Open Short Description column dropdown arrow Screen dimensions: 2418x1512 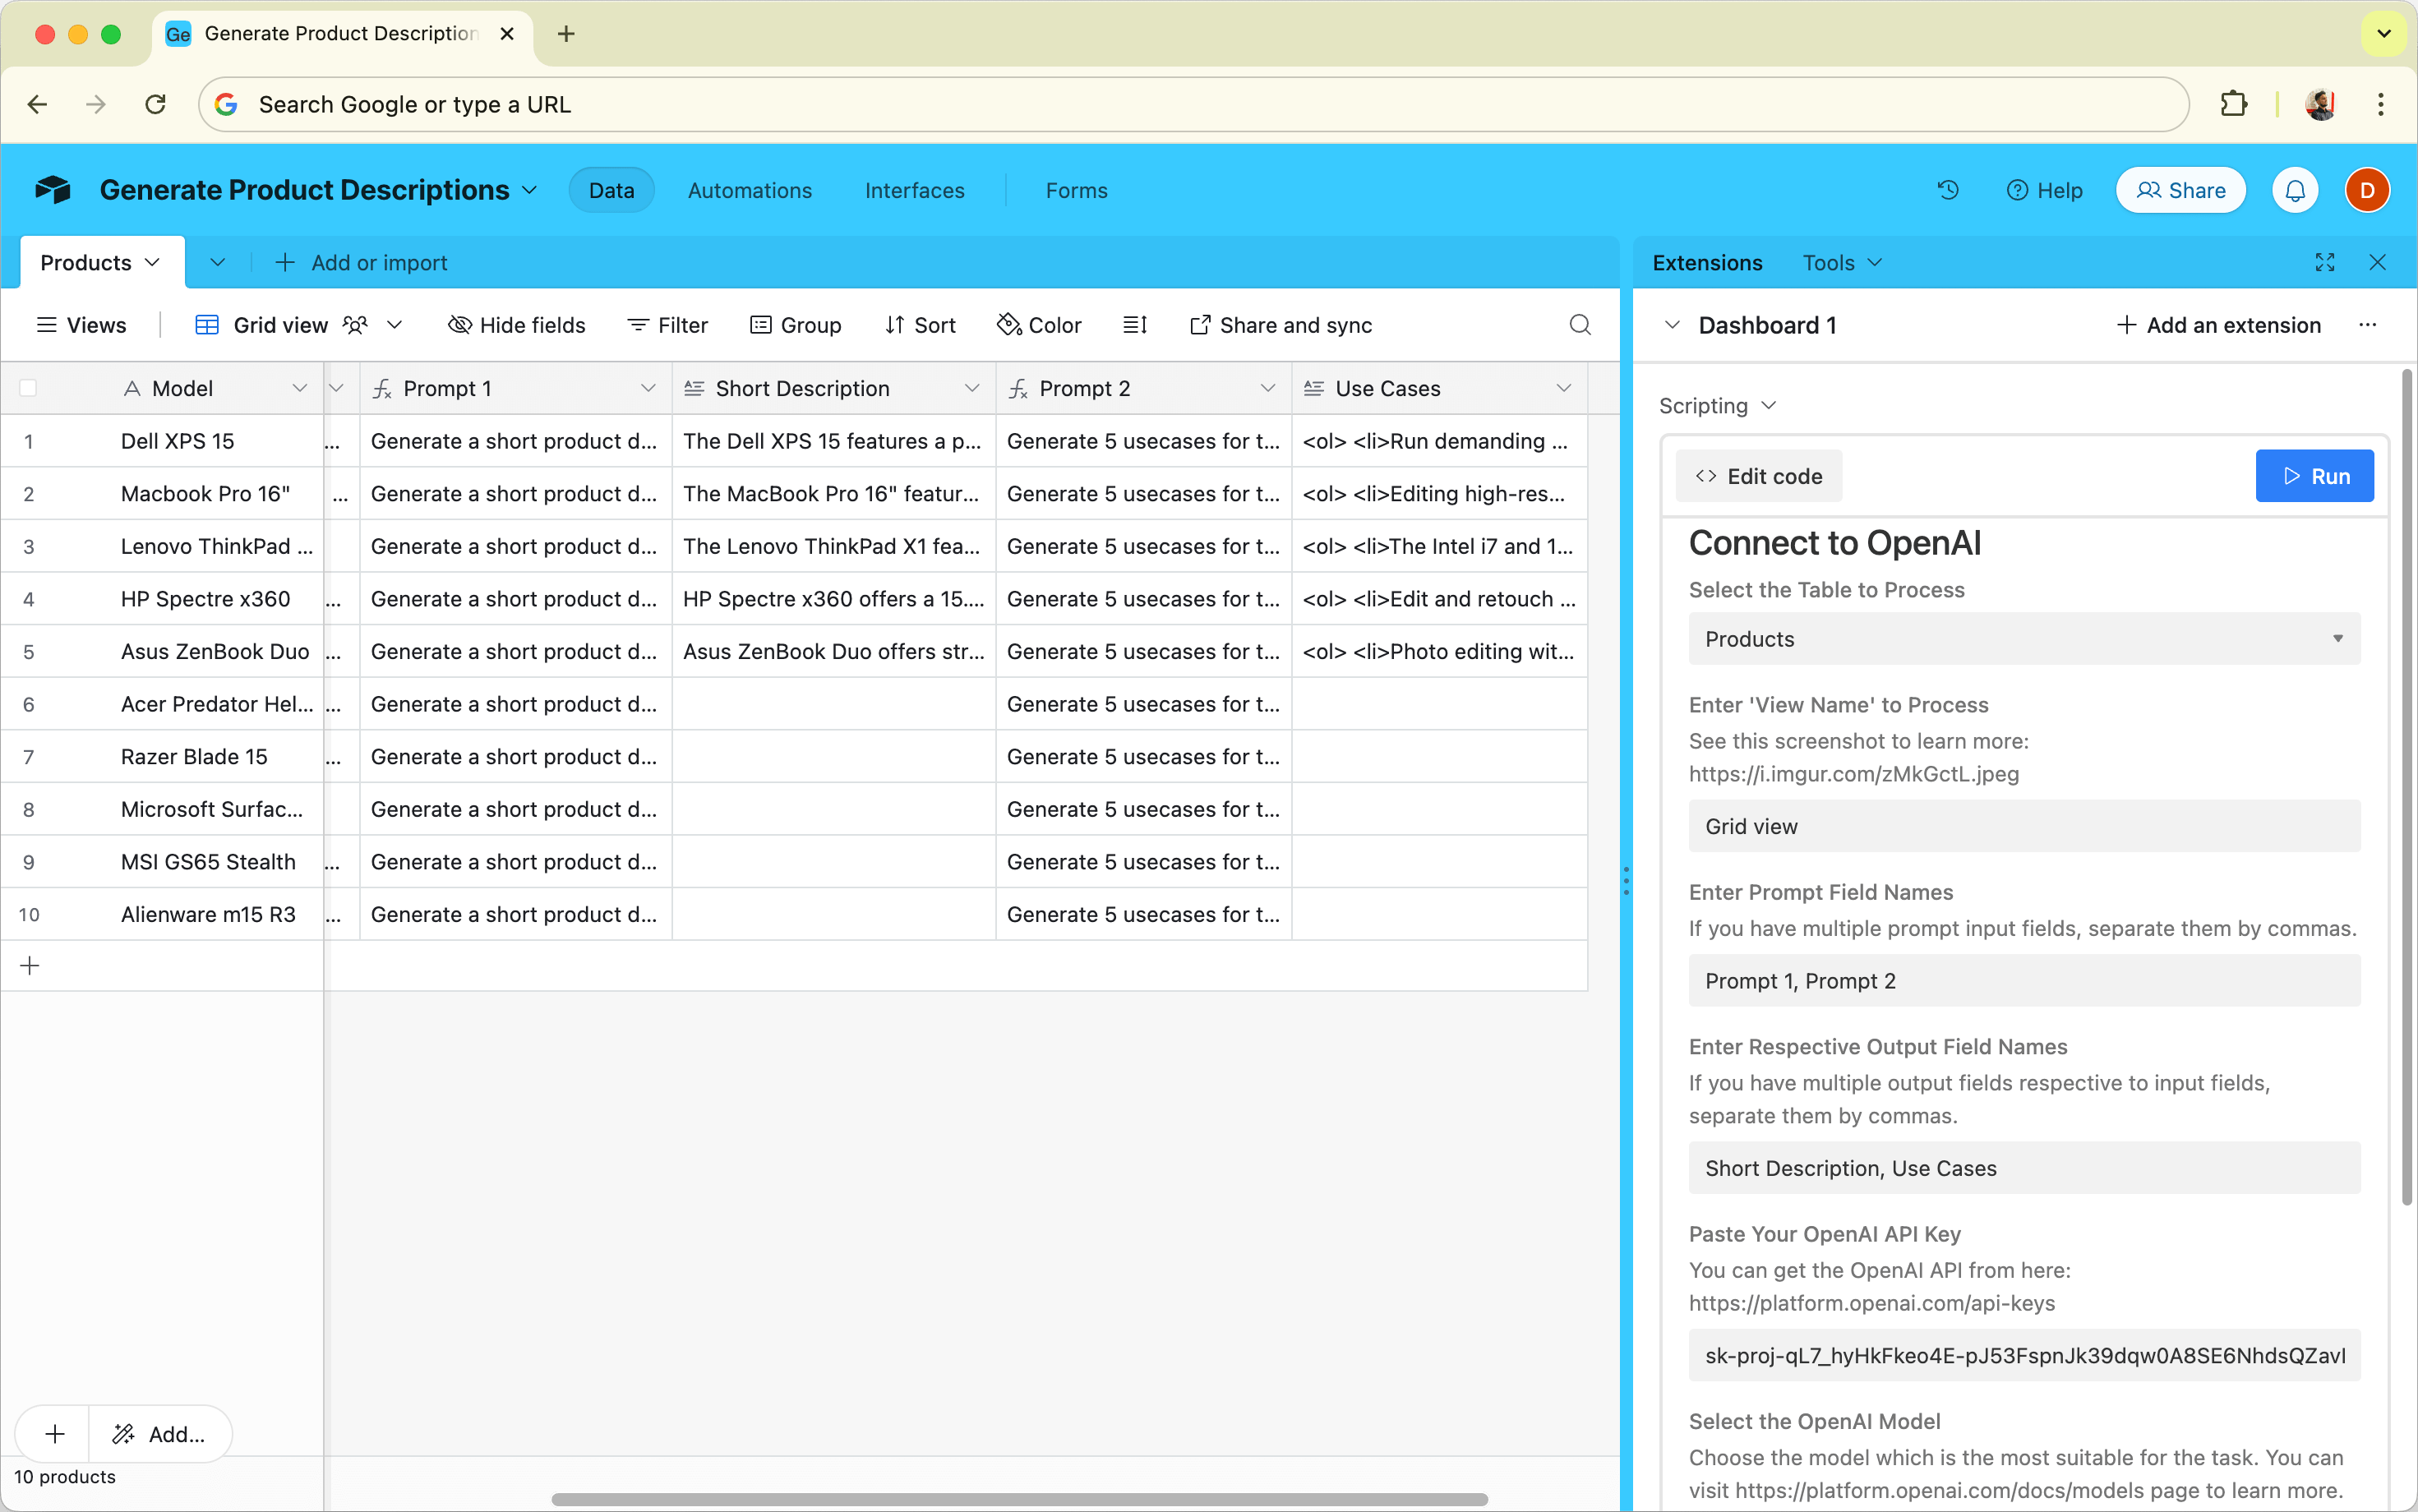(x=971, y=388)
